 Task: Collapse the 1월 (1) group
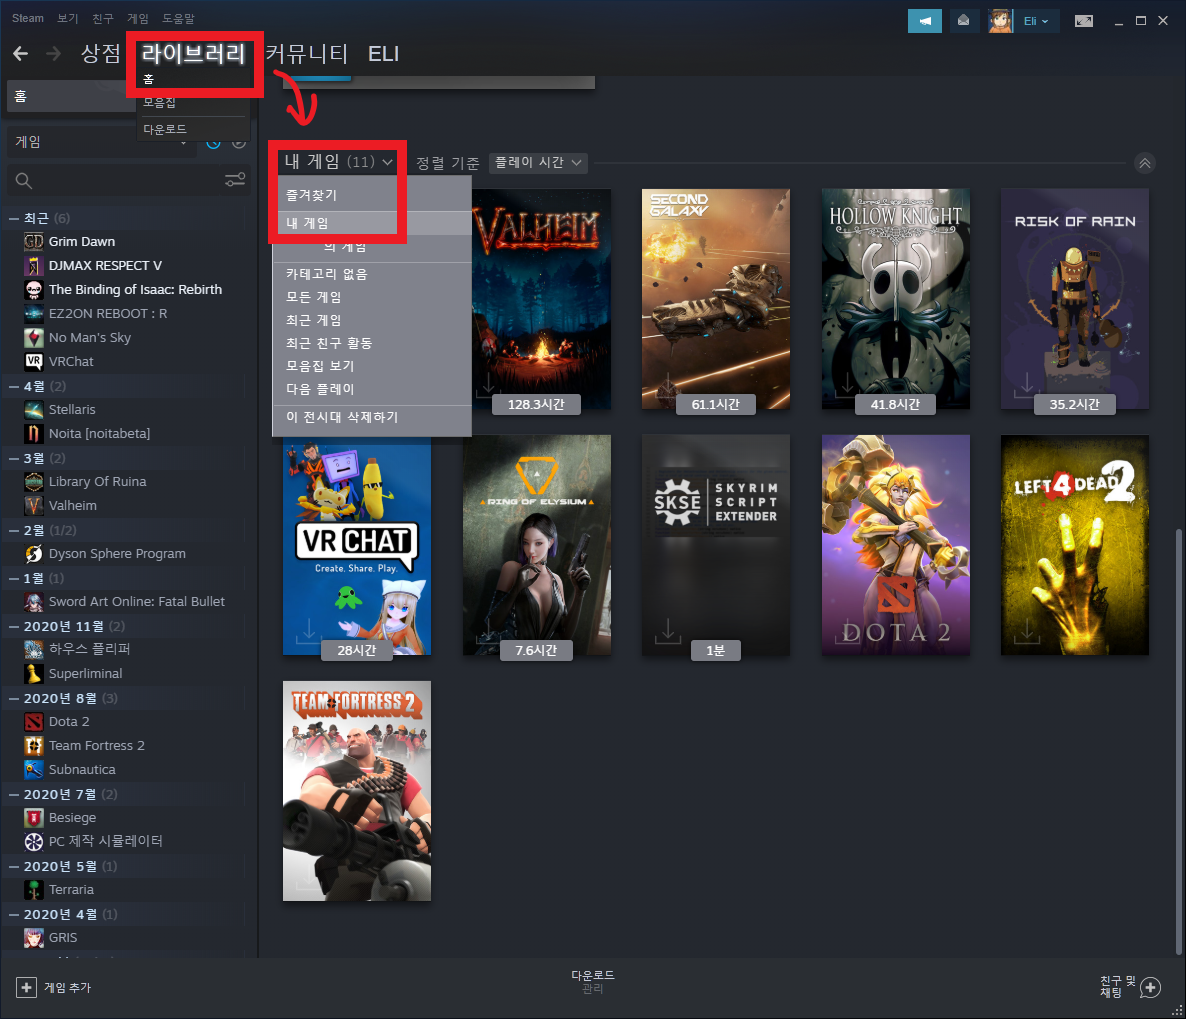click(14, 578)
